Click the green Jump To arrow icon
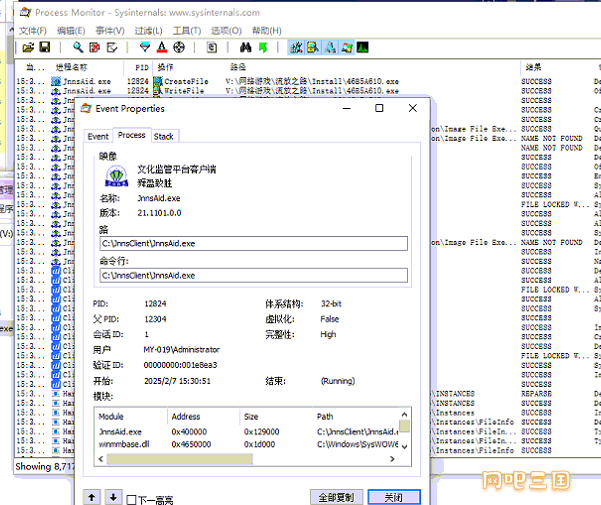Image resolution: width=601 pixels, height=505 pixels. [x=263, y=48]
